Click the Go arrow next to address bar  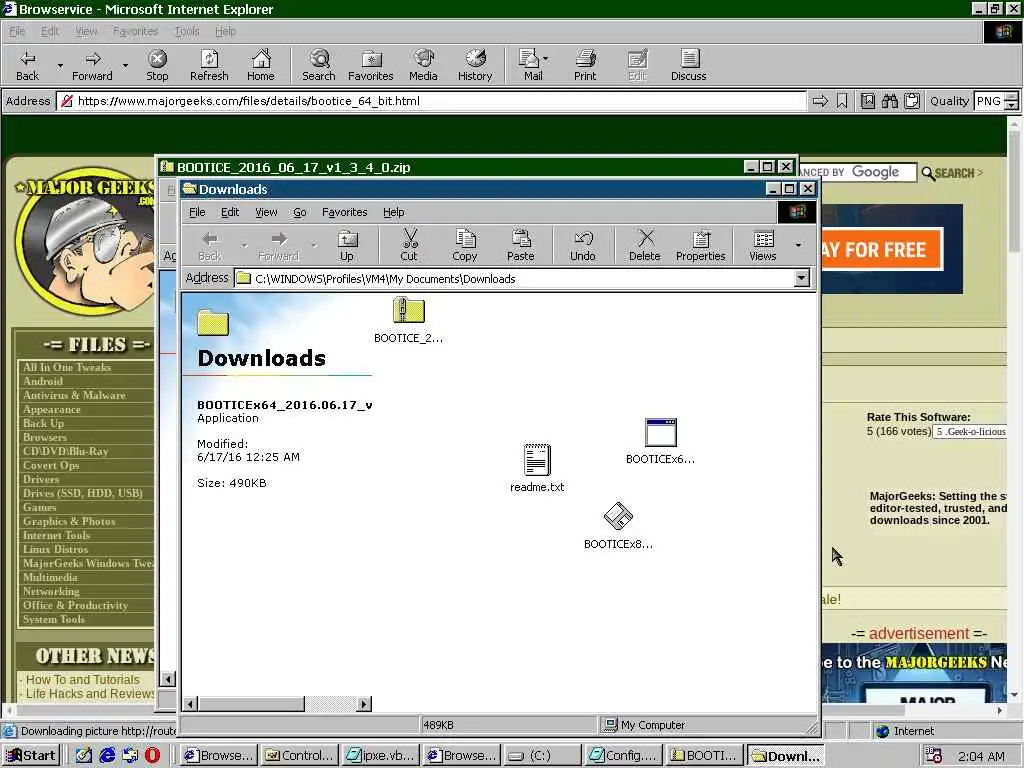(x=820, y=101)
